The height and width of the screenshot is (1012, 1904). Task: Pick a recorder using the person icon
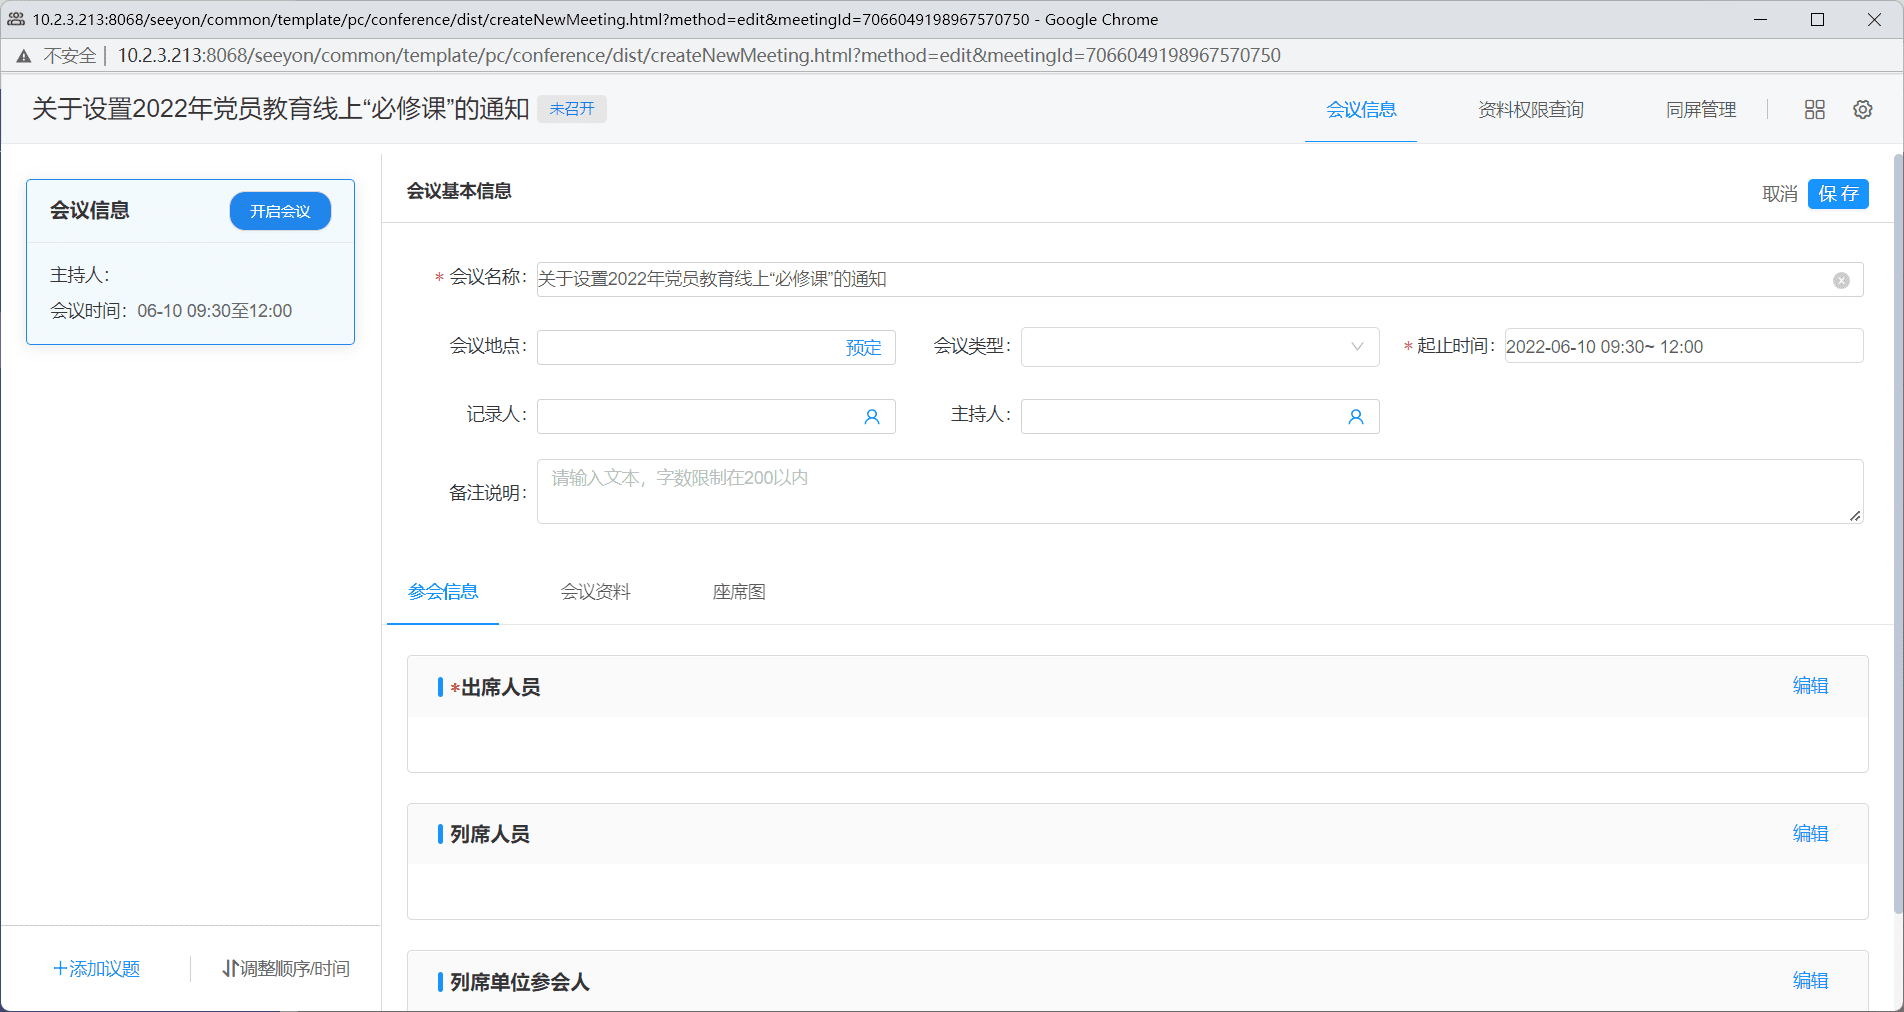point(872,417)
